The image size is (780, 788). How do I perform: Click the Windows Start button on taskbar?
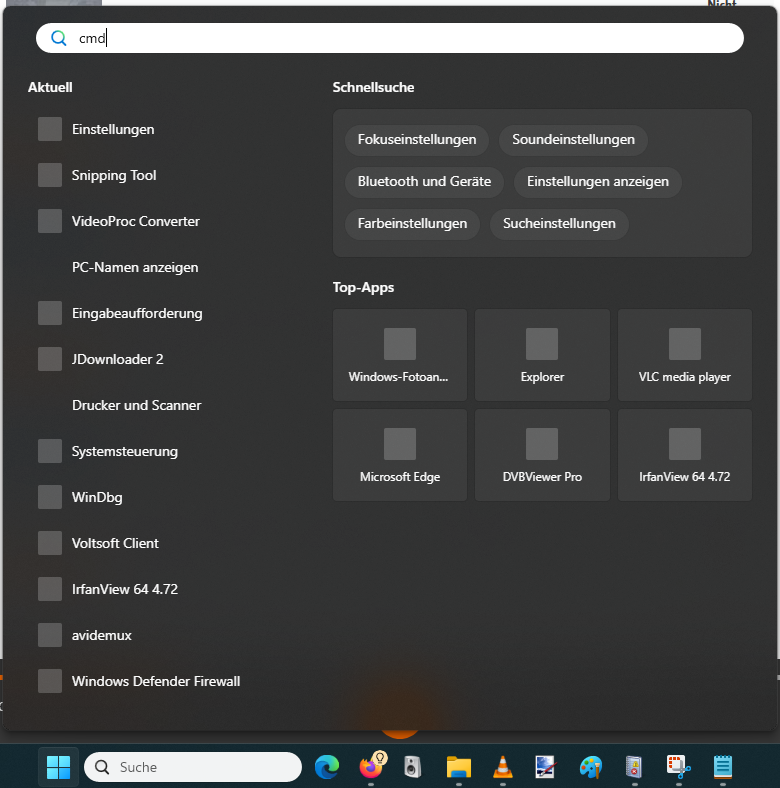58,767
